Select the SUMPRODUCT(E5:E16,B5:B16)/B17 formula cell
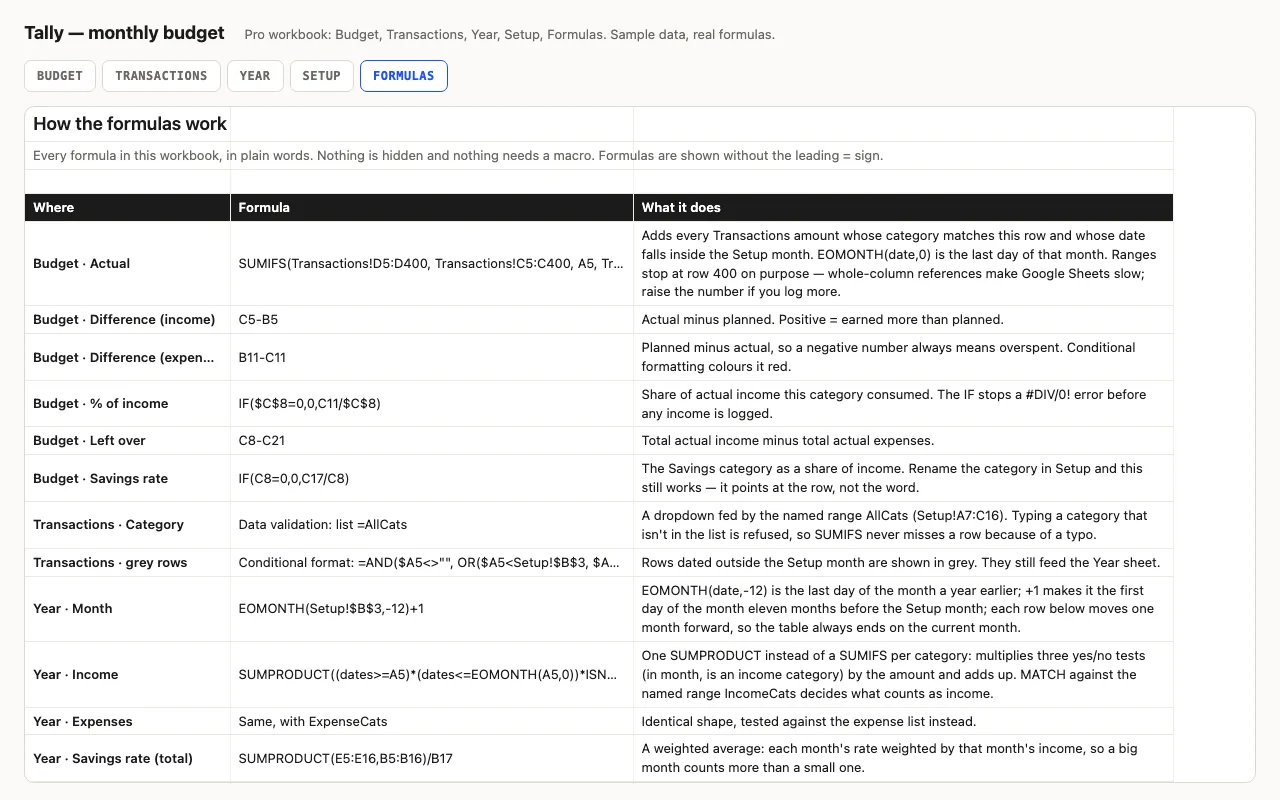This screenshot has width=1280, height=800. [x=432, y=759]
